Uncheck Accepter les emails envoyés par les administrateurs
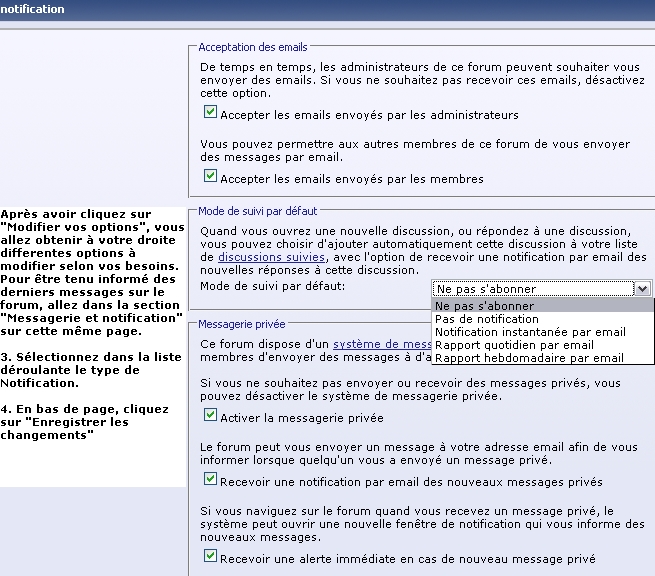The image size is (655, 576). (x=210, y=114)
